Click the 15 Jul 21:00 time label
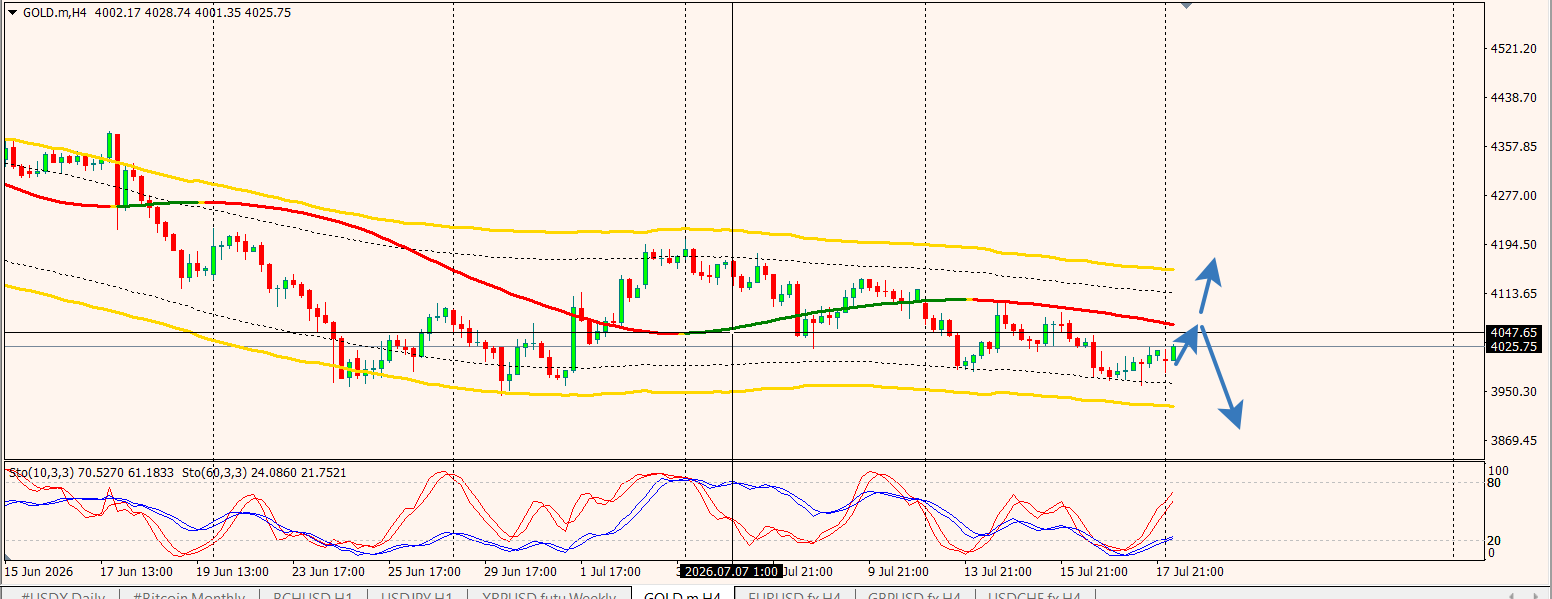The height and width of the screenshot is (599, 1552). (1094, 572)
